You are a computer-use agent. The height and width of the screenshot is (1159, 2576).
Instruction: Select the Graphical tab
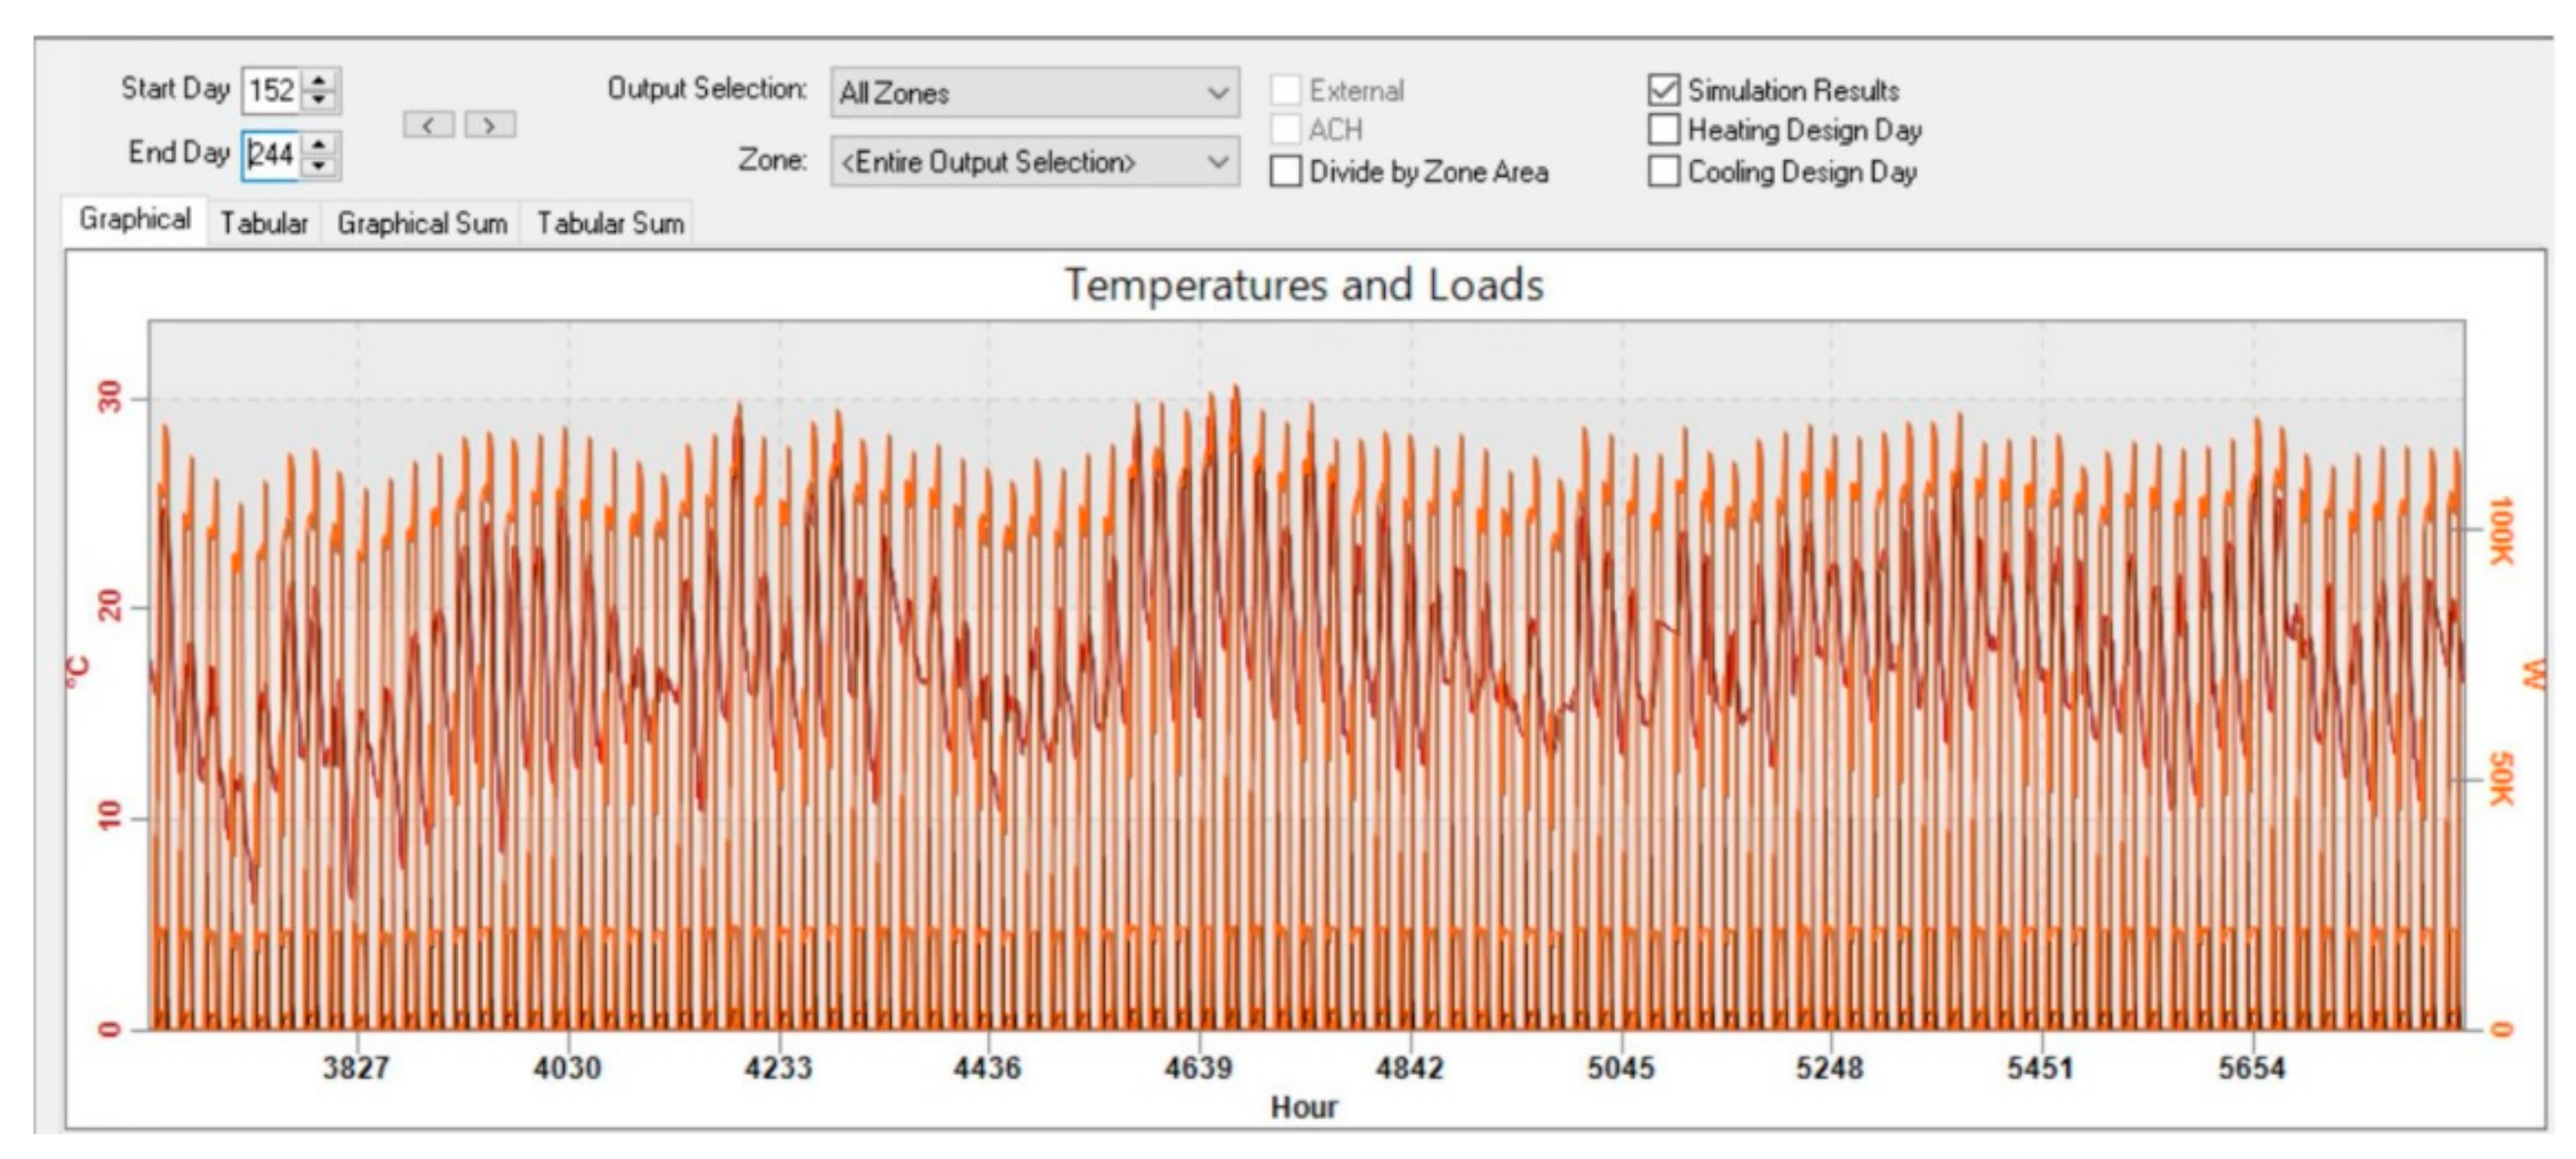coord(135,219)
